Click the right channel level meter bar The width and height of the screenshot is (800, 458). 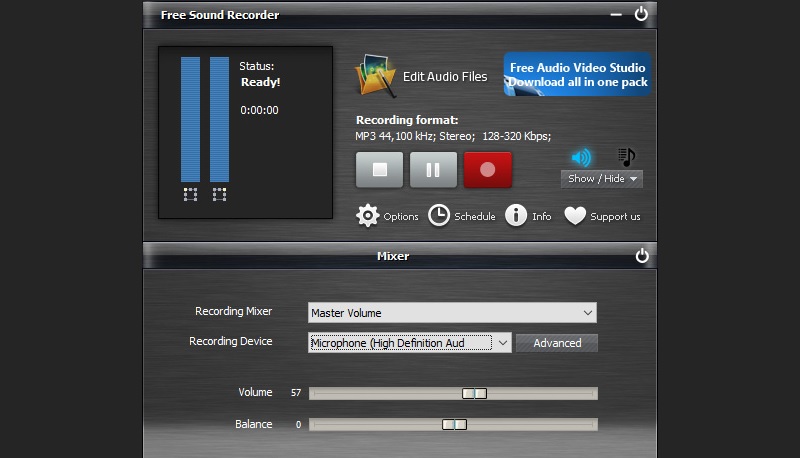(x=219, y=119)
